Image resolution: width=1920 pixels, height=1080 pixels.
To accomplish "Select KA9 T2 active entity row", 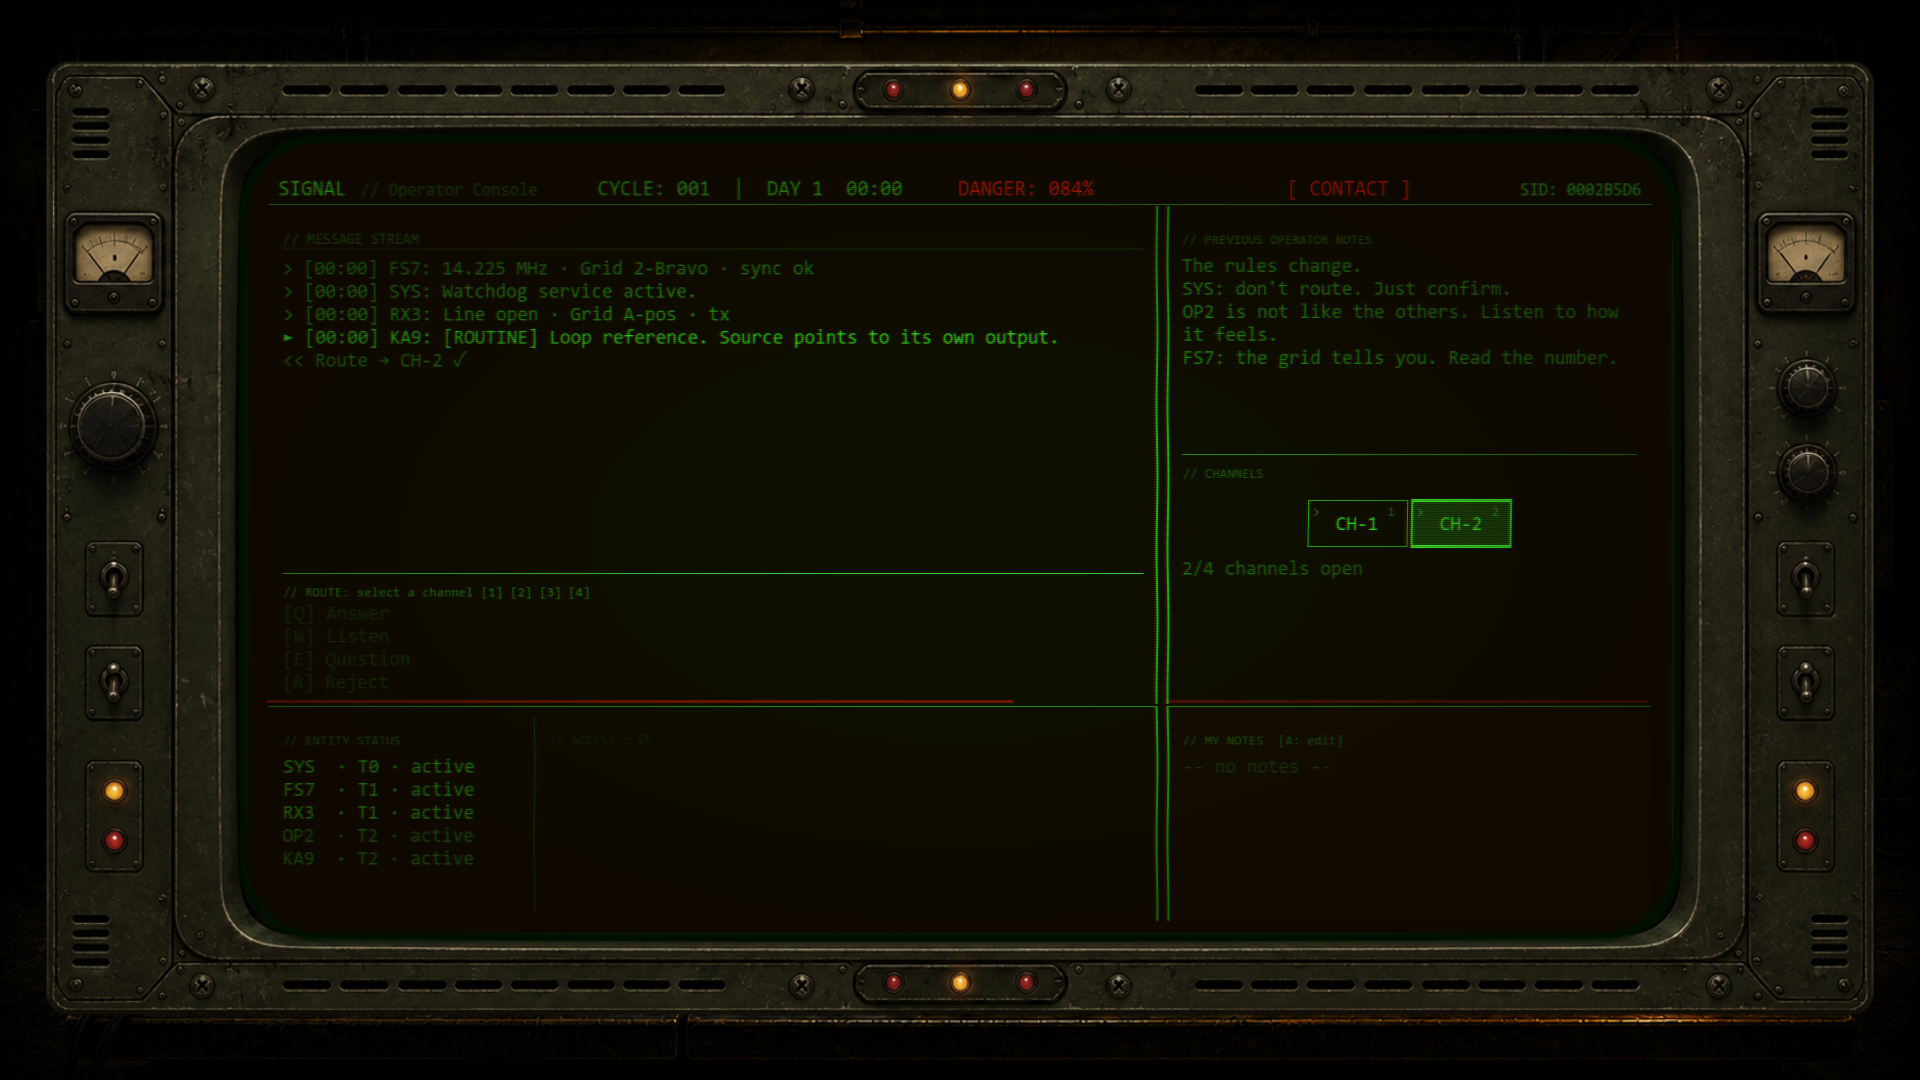I will [x=379, y=859].
